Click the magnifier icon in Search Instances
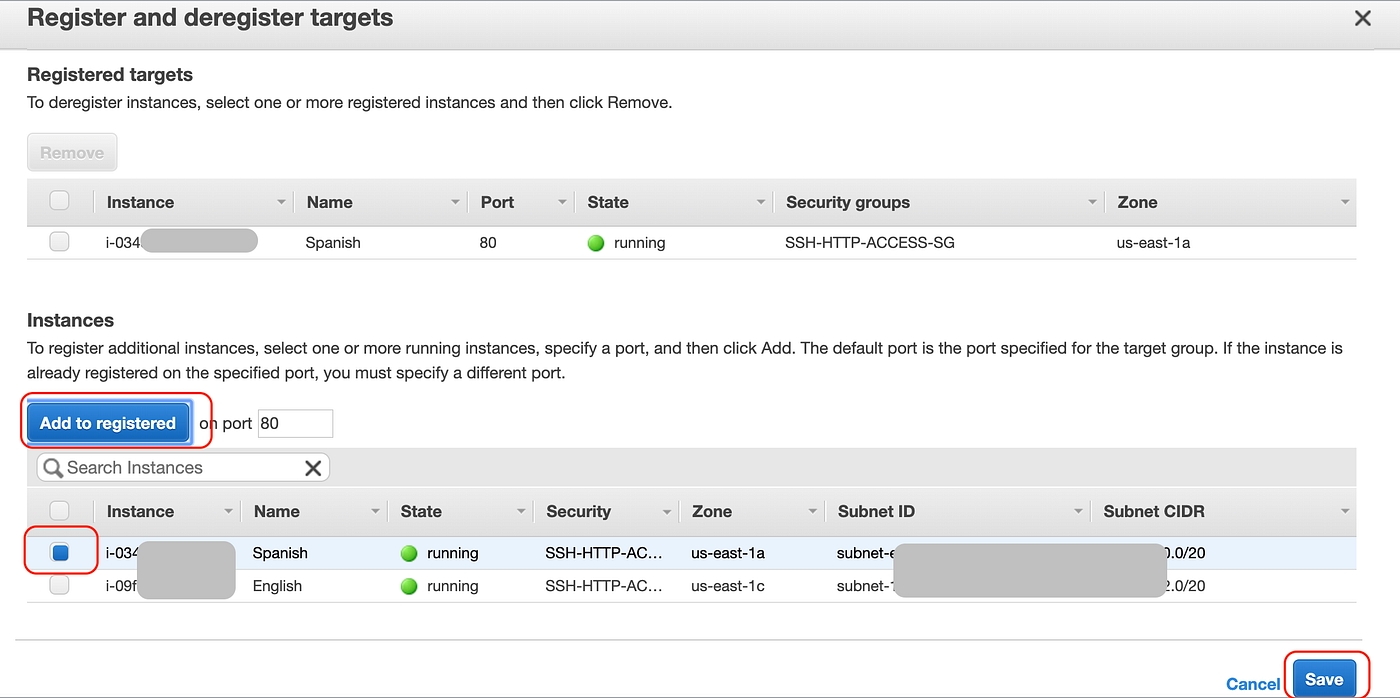 [53, 468]
